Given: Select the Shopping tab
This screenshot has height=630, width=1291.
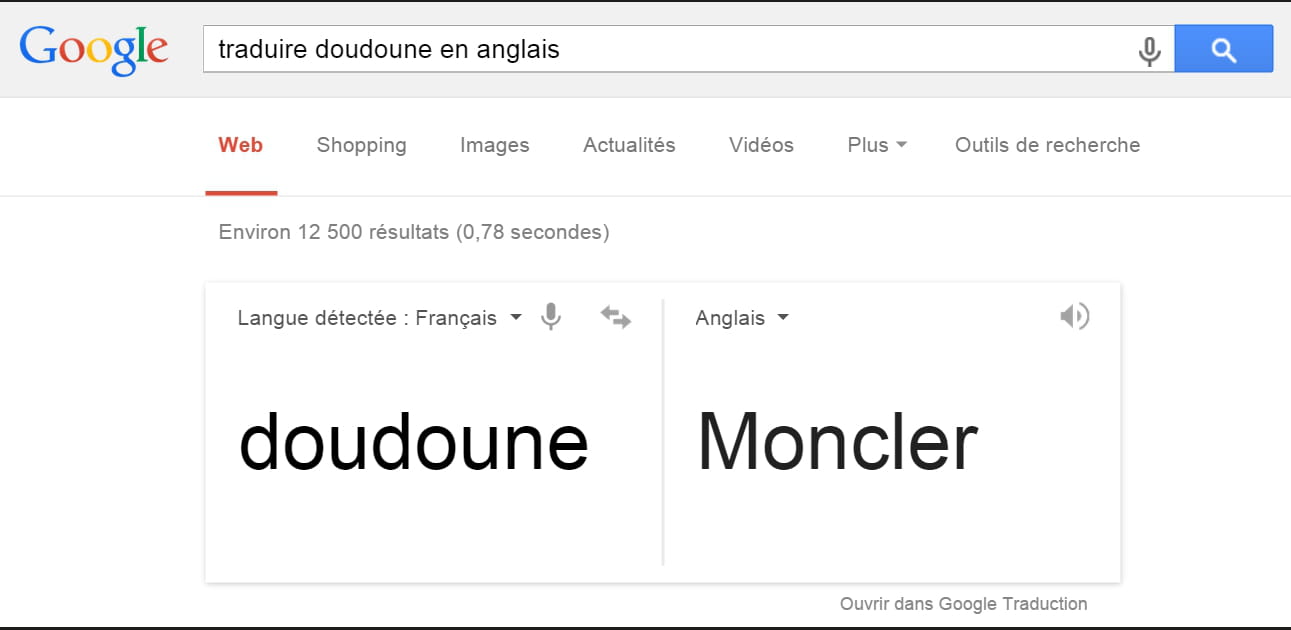Looking at the screenshot, I should tap(361, 145).
